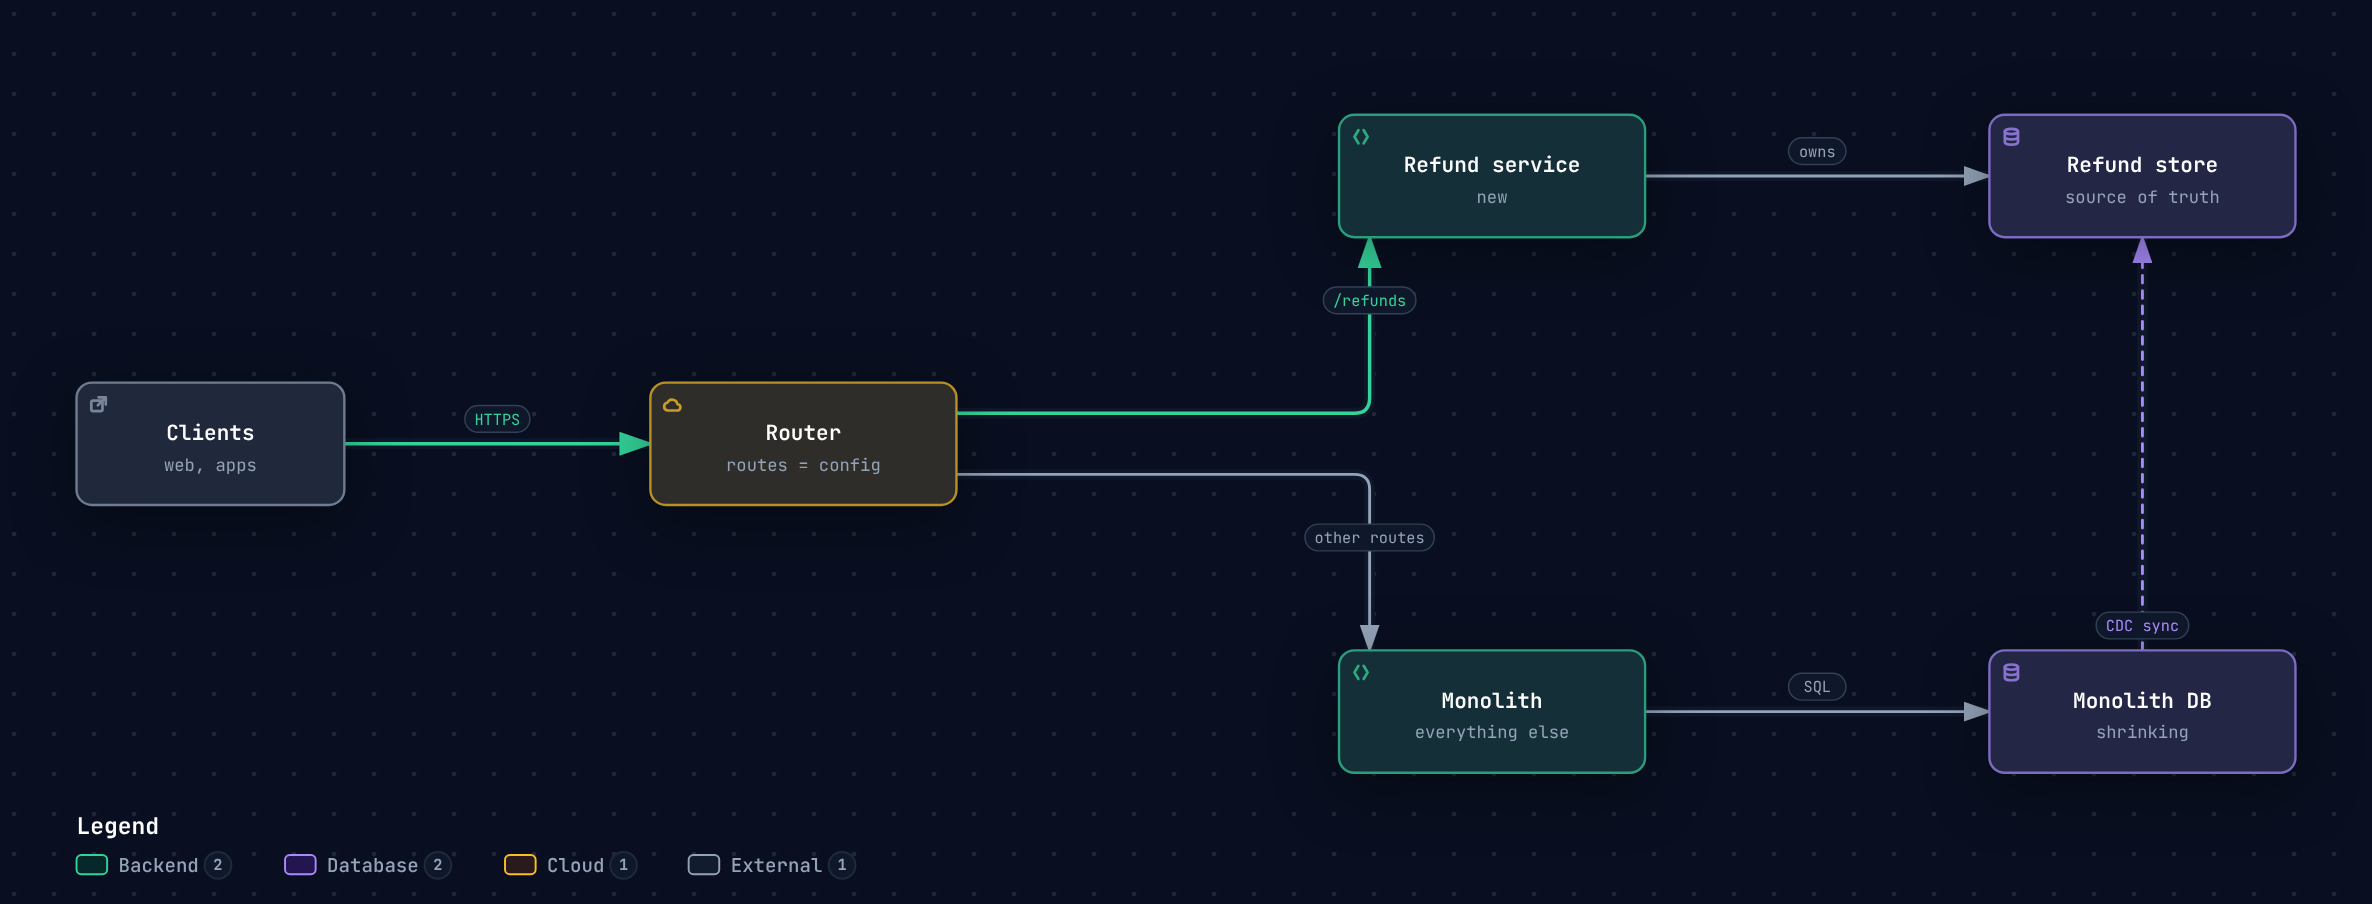Click the external-link icon on Clients node
This screenshot has width=2372, height=904.
99,405
